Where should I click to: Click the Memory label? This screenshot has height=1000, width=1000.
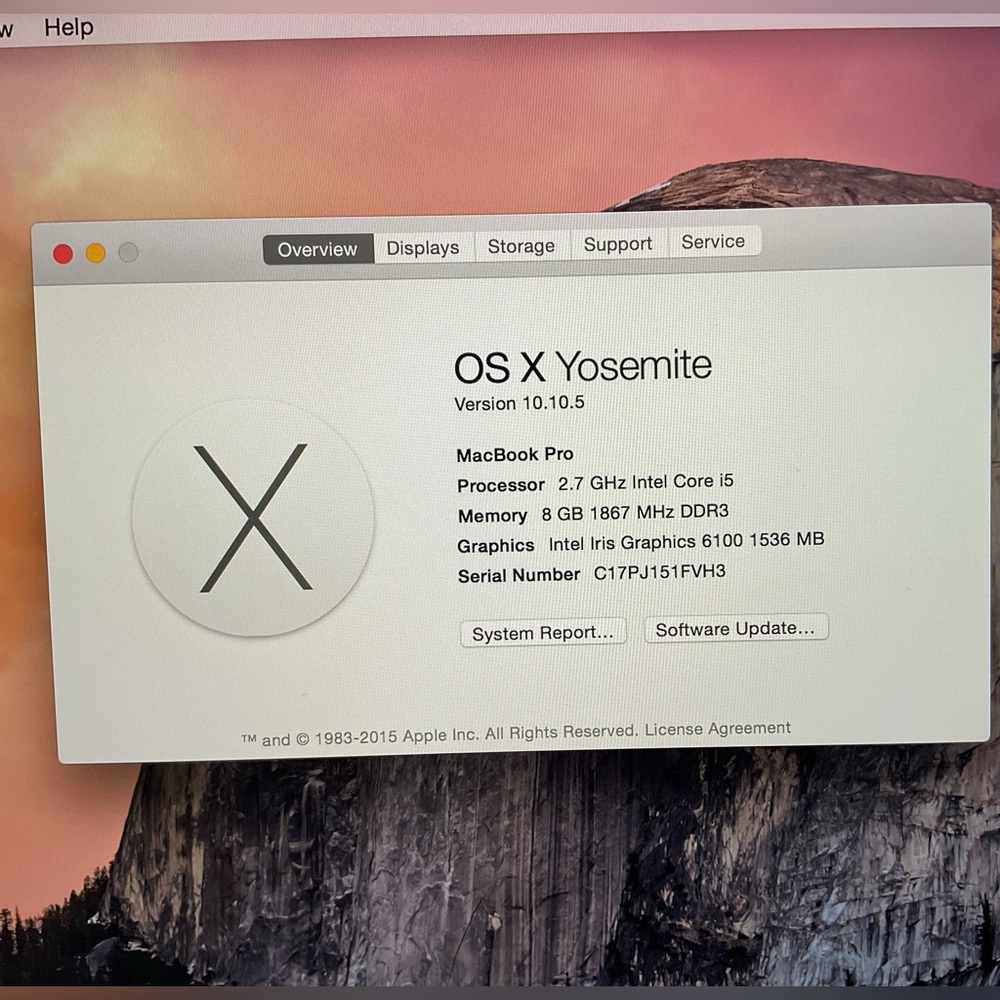492,515
